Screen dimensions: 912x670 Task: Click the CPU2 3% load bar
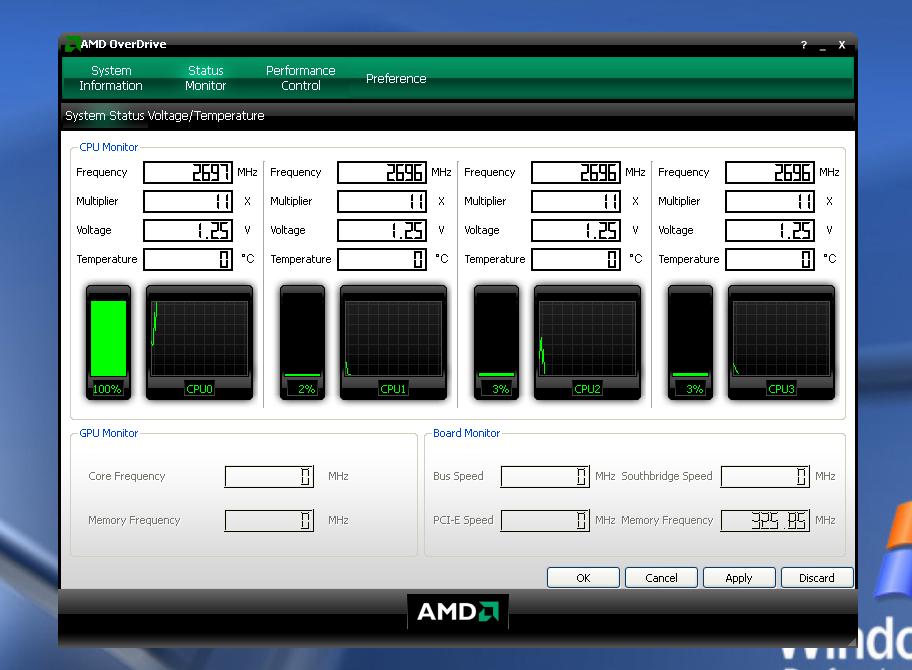tap(496, 342)
